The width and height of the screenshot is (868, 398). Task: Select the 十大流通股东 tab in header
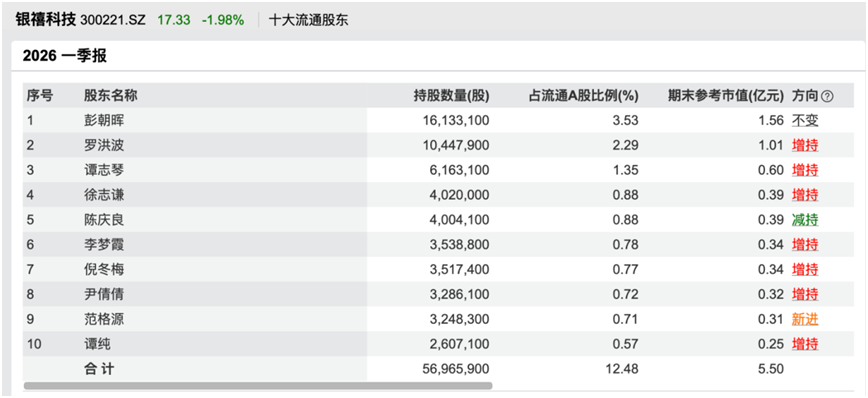(x=308, y=20)
